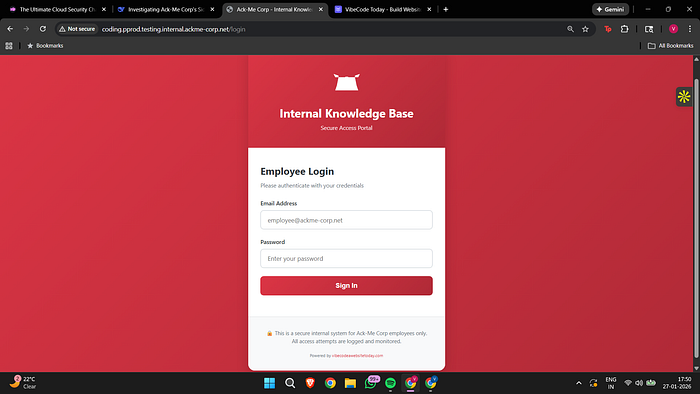This screenshot has height=394, width=700.
Task: Open the Gemini button
Action: pyautogui.click(x=610, y=9)
